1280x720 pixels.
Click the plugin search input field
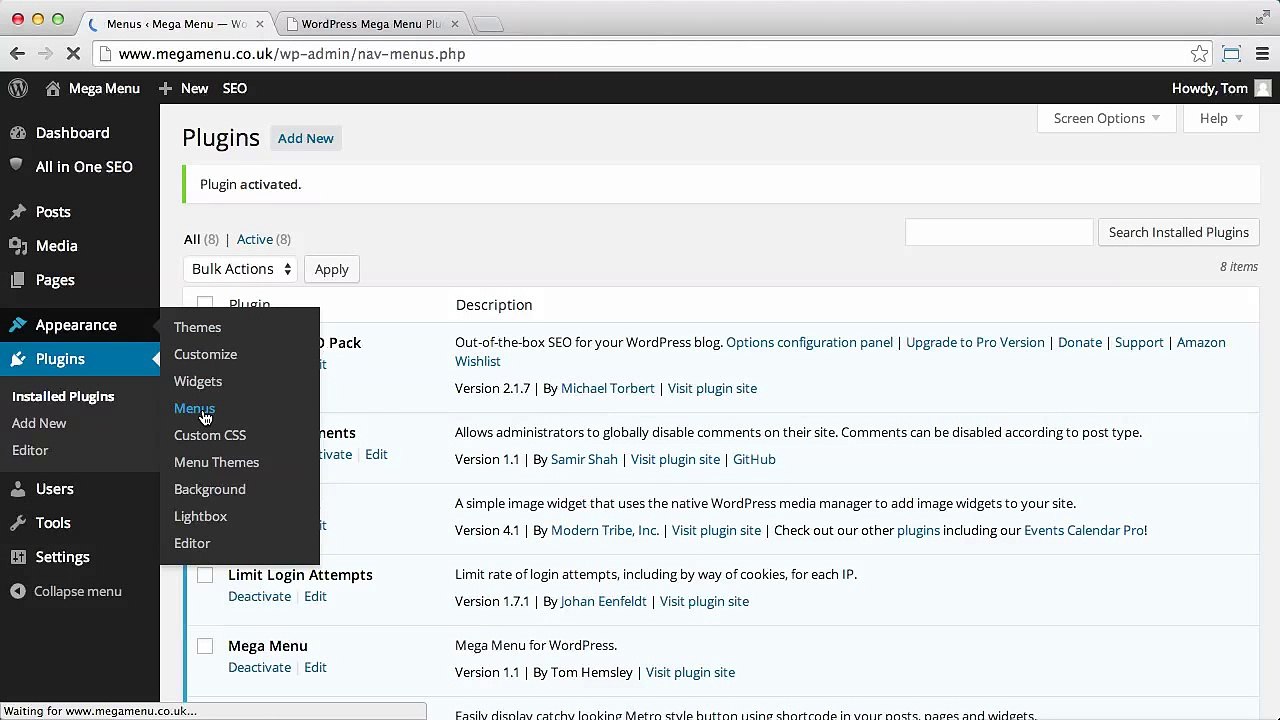999,232
